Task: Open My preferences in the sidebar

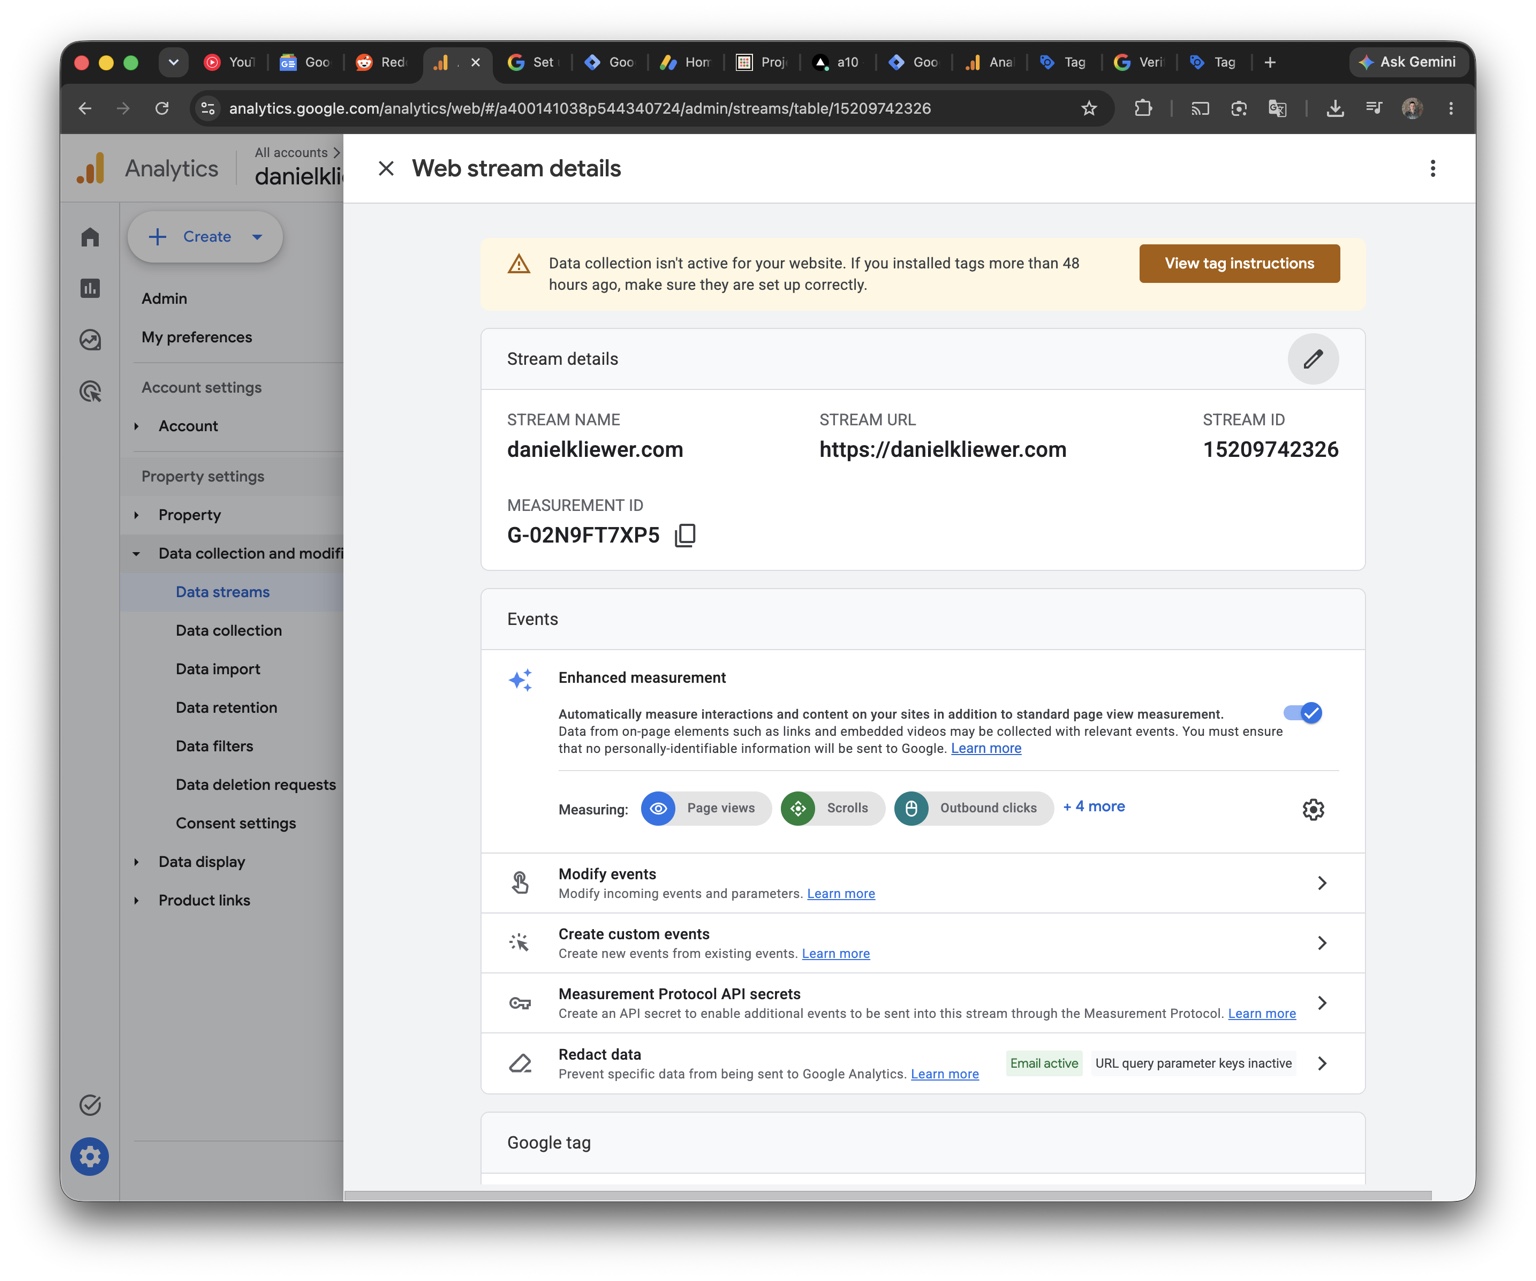Action: [197, 337]
